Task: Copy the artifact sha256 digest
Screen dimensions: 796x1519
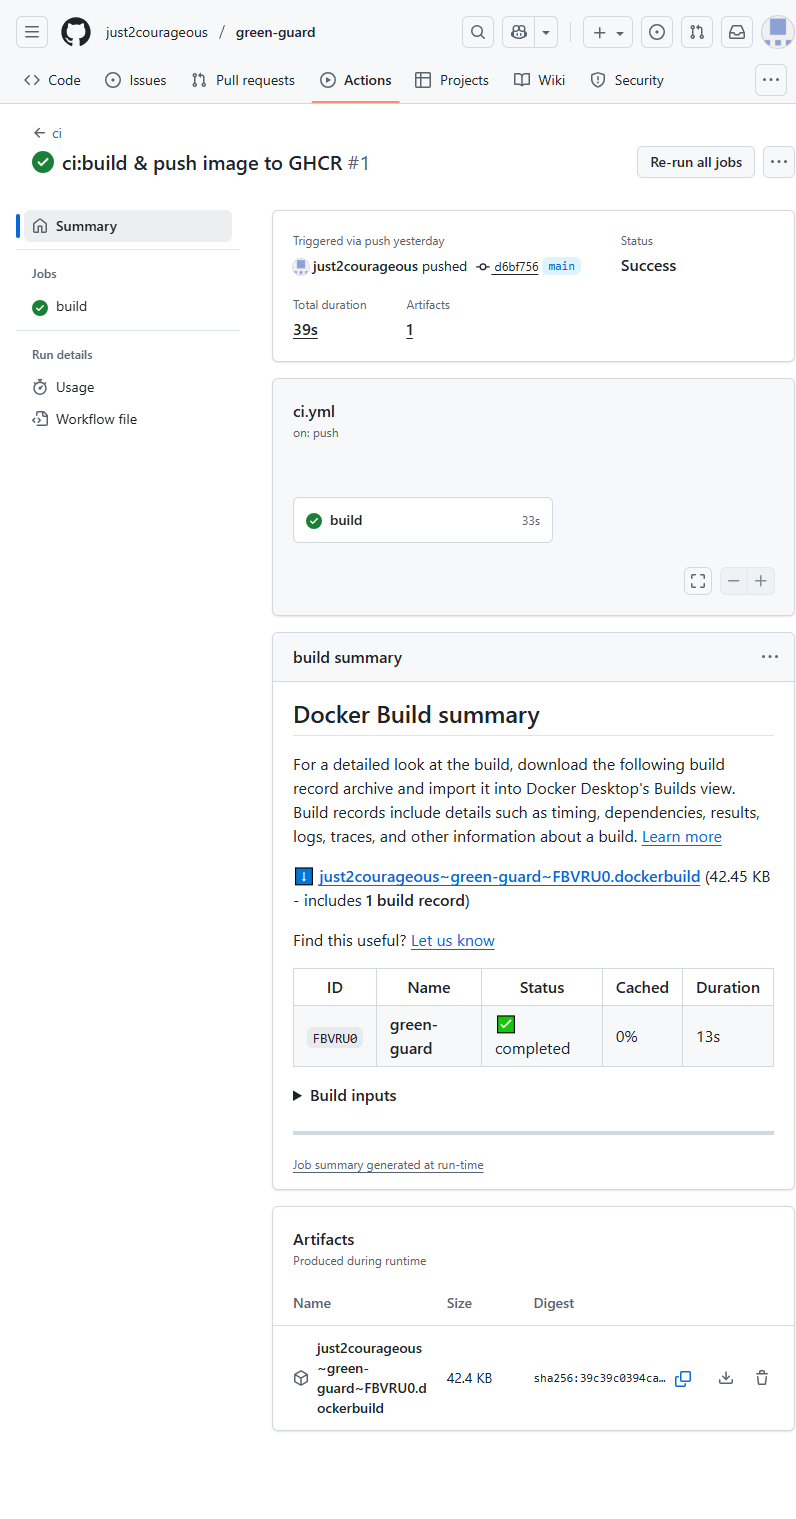Action: [683, 1378]
